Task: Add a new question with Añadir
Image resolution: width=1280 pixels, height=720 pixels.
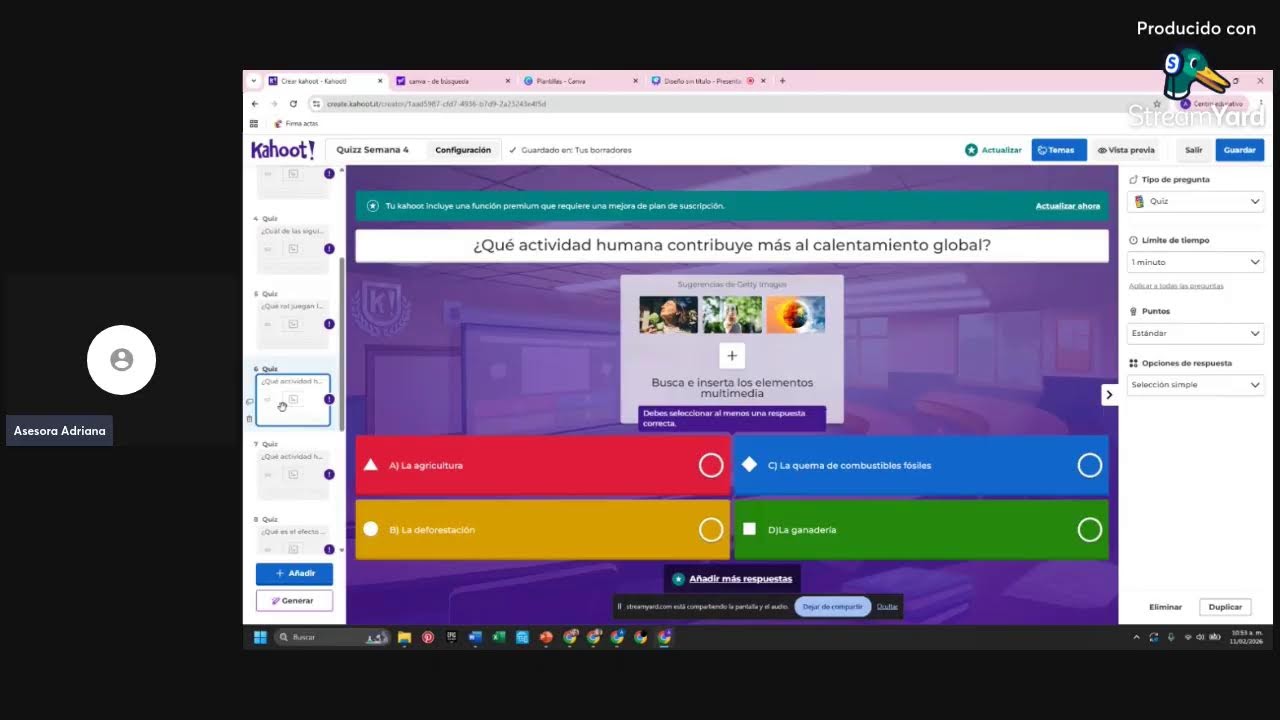Action: click(294, 574)
